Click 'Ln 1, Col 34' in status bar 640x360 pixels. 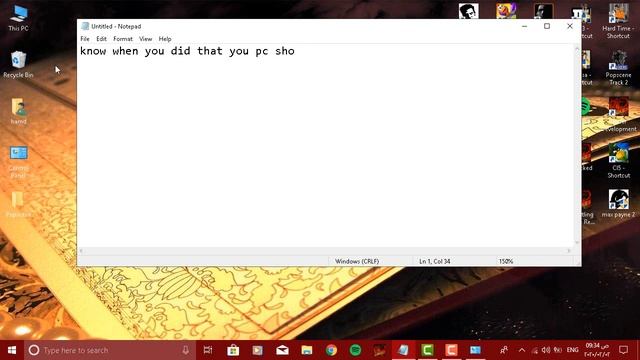434,261
